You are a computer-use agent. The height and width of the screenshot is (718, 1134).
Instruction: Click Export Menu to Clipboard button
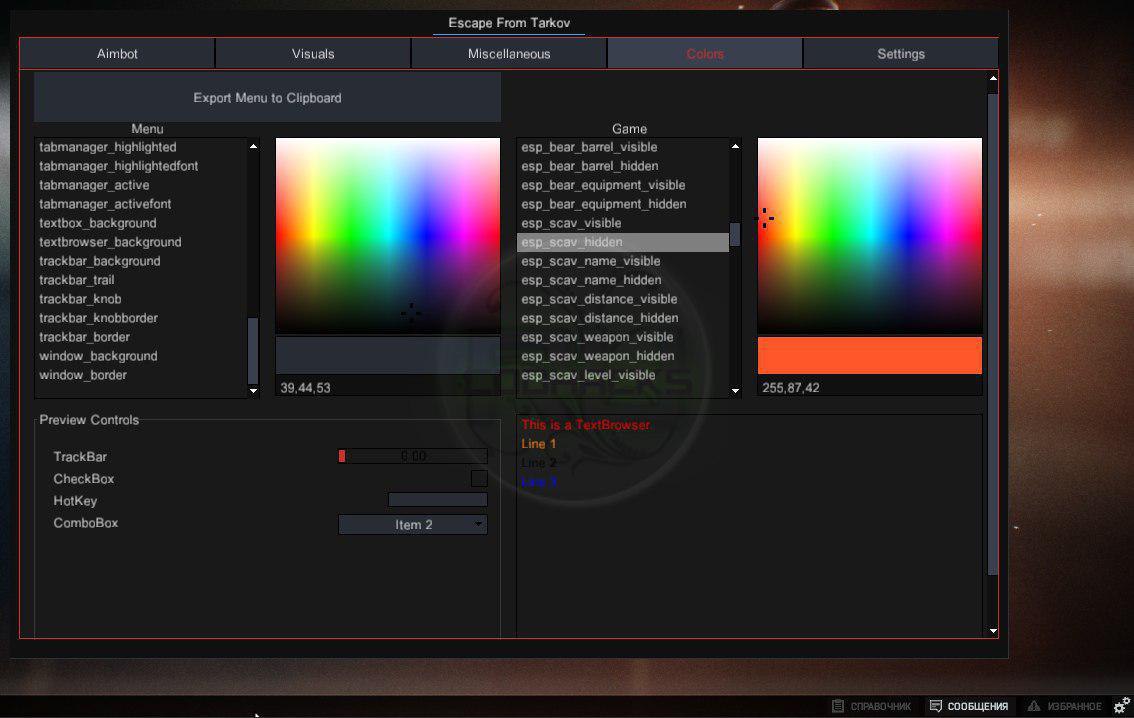point(268,98)
